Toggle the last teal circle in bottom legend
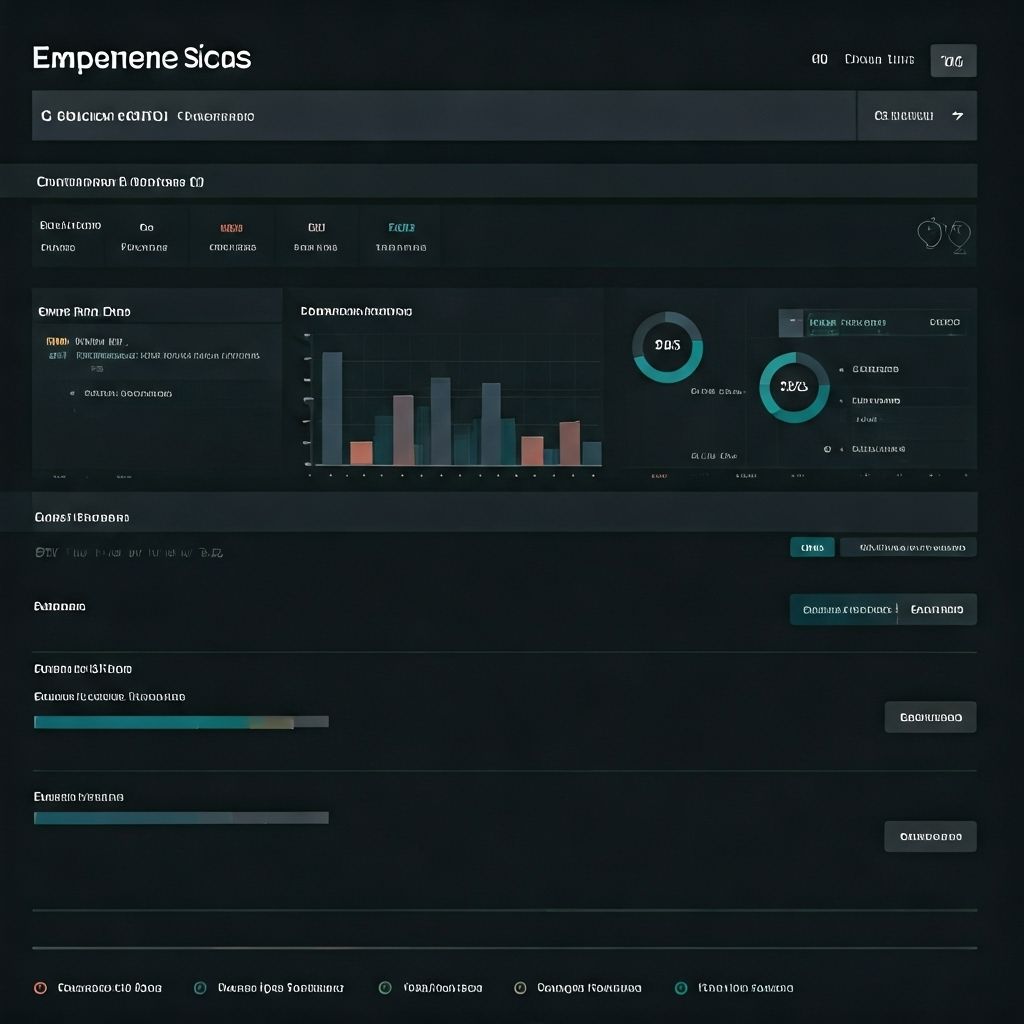1024x1024 pixels. [x=681, y=988]
